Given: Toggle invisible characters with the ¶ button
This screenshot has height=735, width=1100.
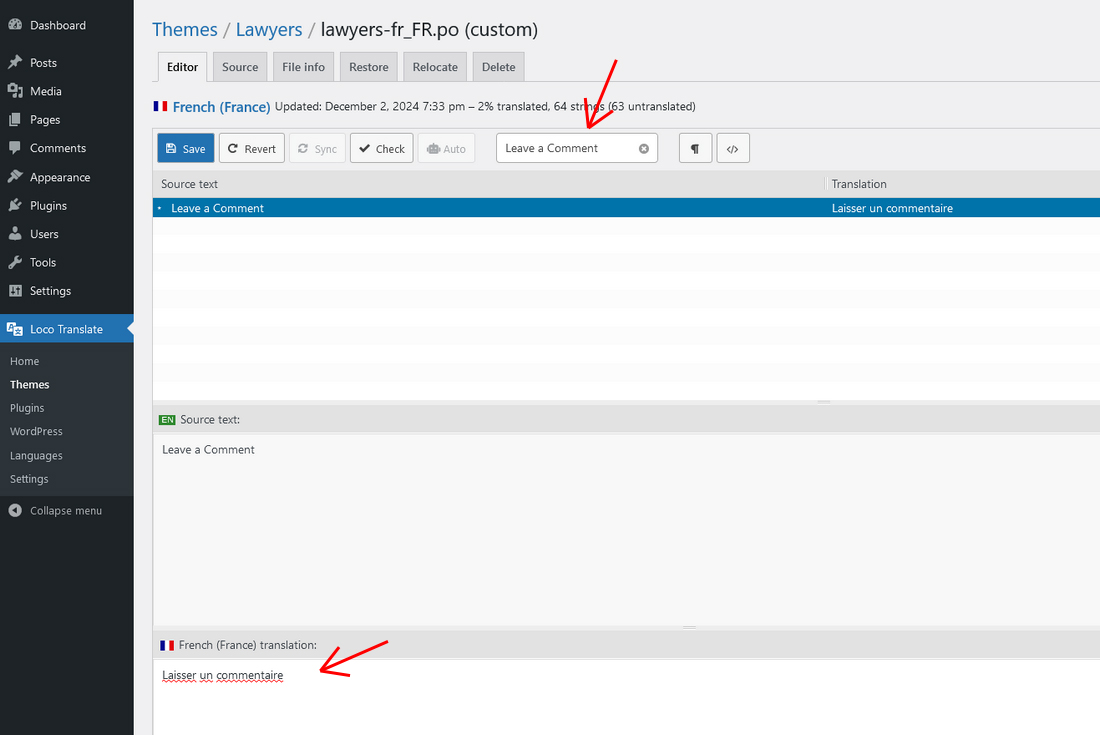Looking at the screenshot, I should click(x=695, y=147).
